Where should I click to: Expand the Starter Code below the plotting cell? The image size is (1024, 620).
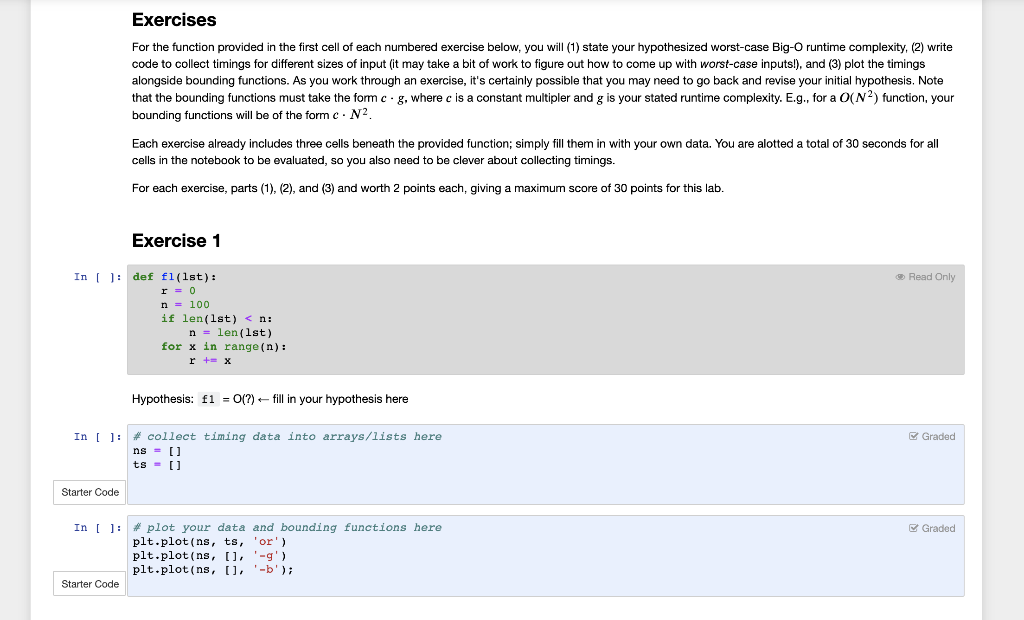[88, 583]
